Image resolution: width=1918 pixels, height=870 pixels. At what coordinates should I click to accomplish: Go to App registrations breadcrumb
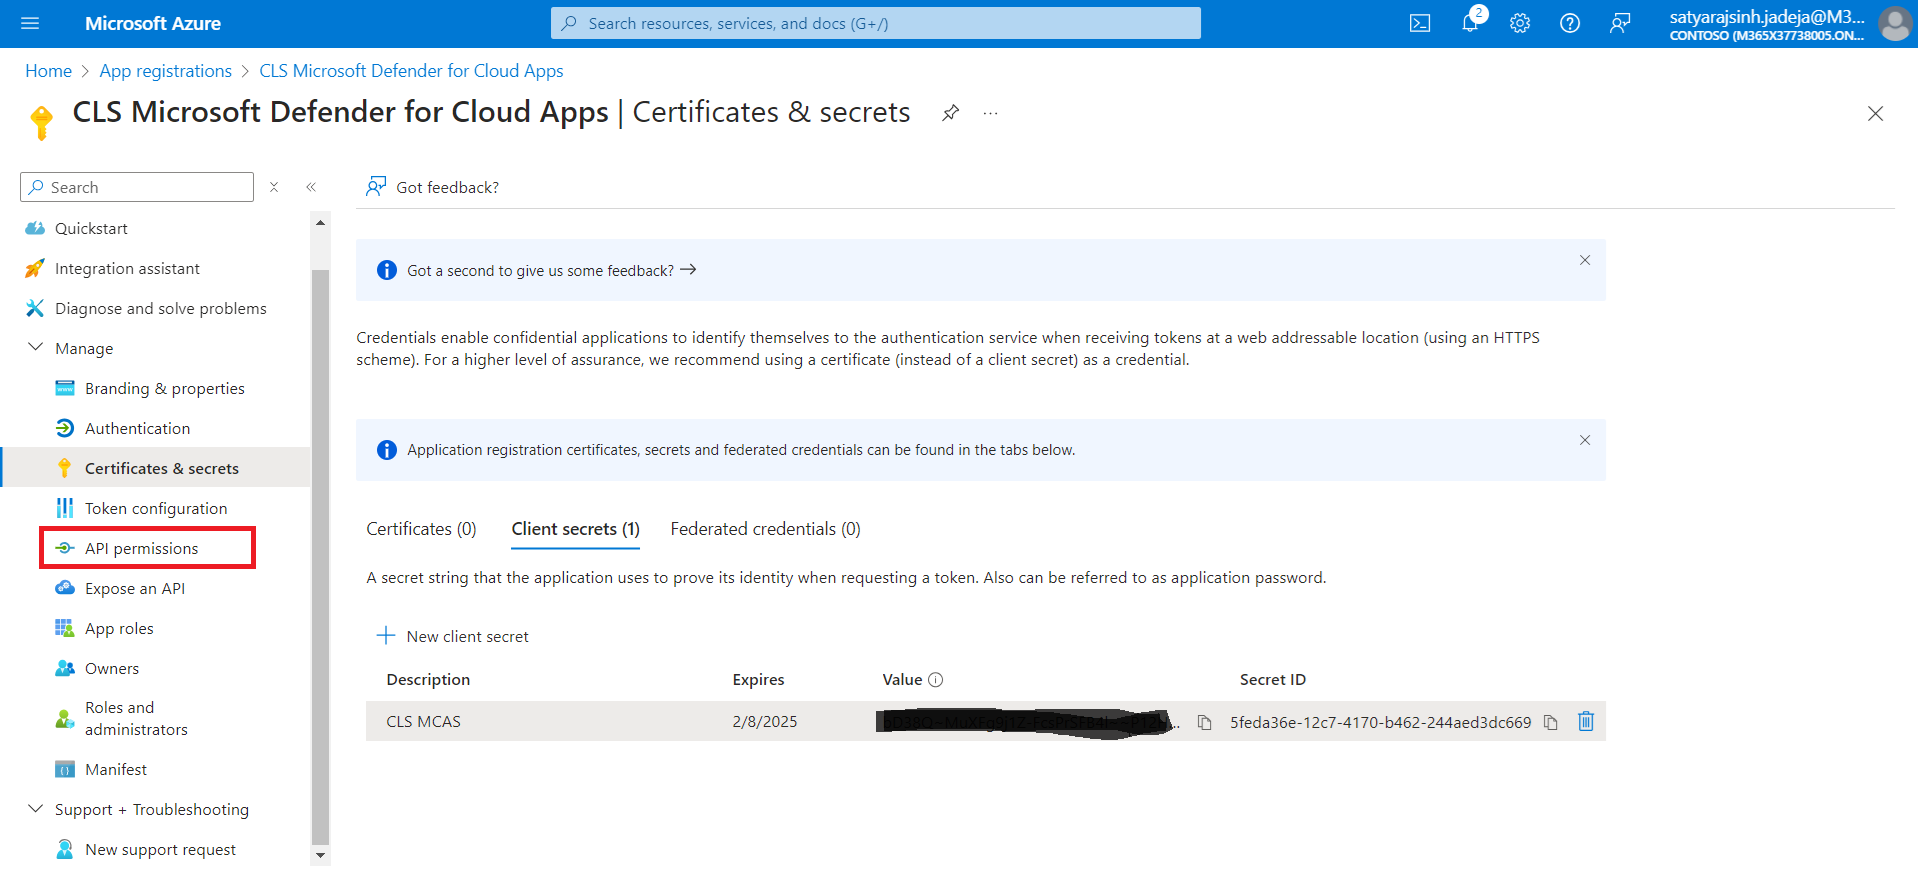(165, 71)
